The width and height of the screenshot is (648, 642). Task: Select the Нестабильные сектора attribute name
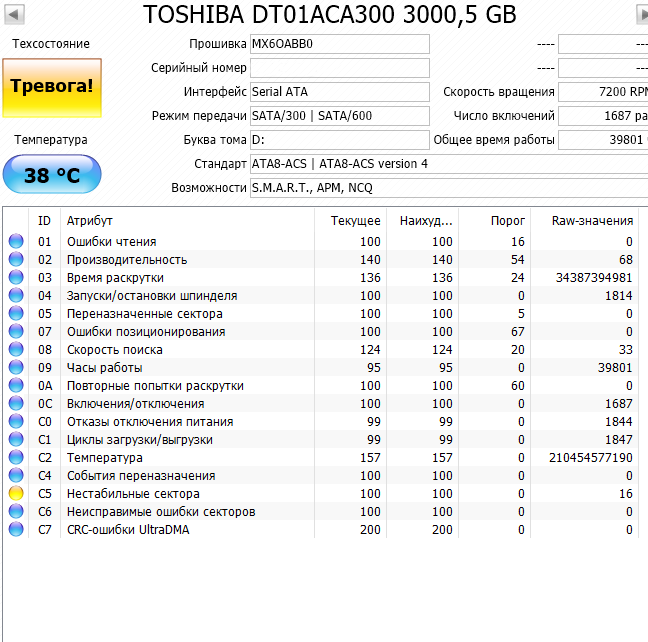[133, 494]
